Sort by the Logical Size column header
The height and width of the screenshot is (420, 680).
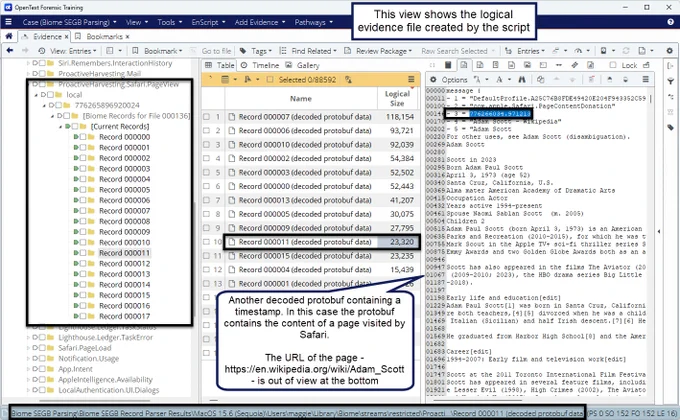(397, 98)
